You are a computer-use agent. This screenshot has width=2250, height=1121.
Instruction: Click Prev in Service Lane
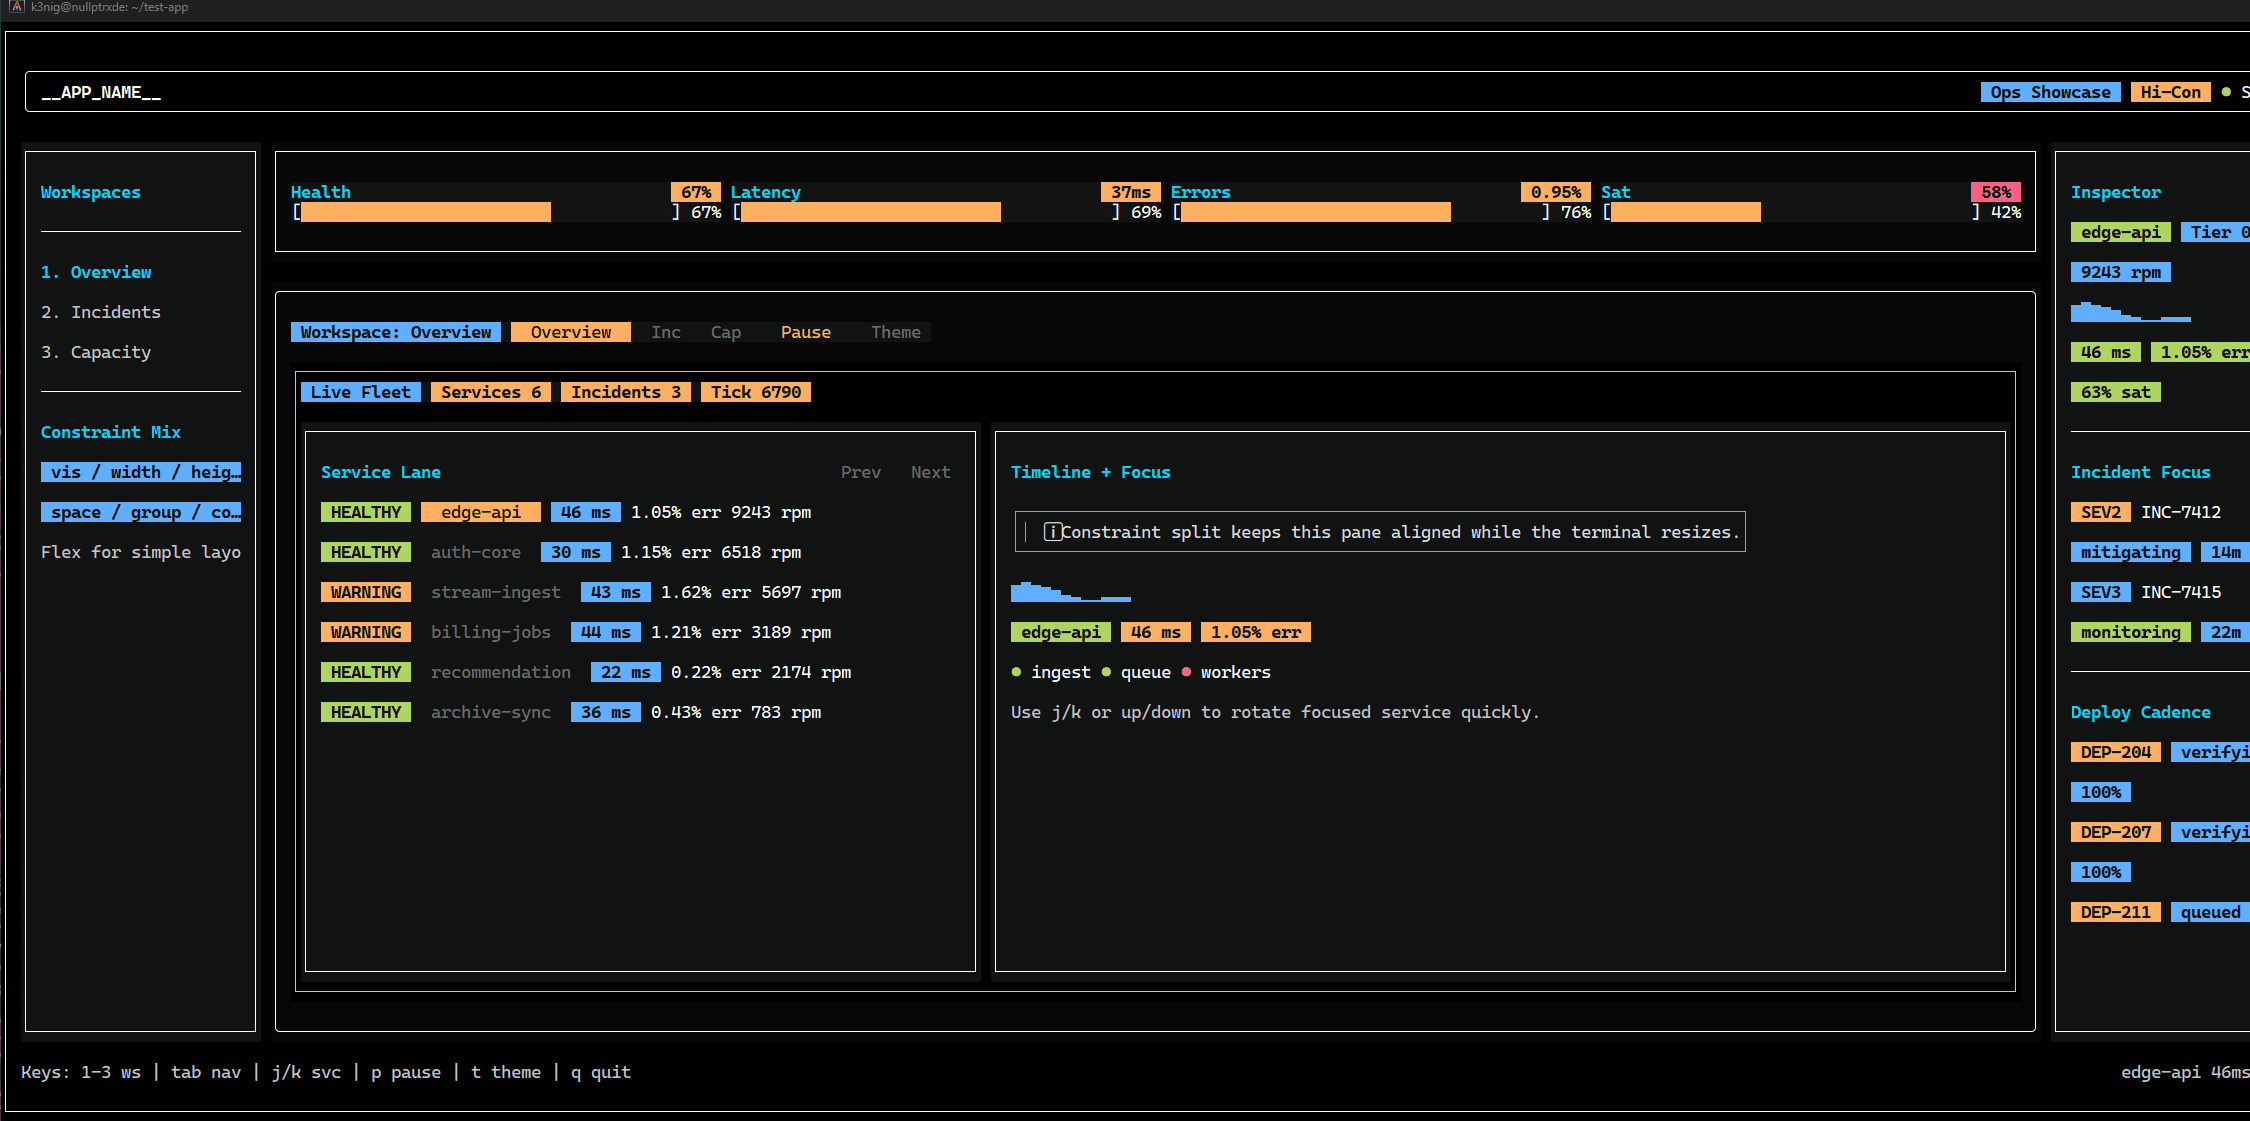click(860, 472)
